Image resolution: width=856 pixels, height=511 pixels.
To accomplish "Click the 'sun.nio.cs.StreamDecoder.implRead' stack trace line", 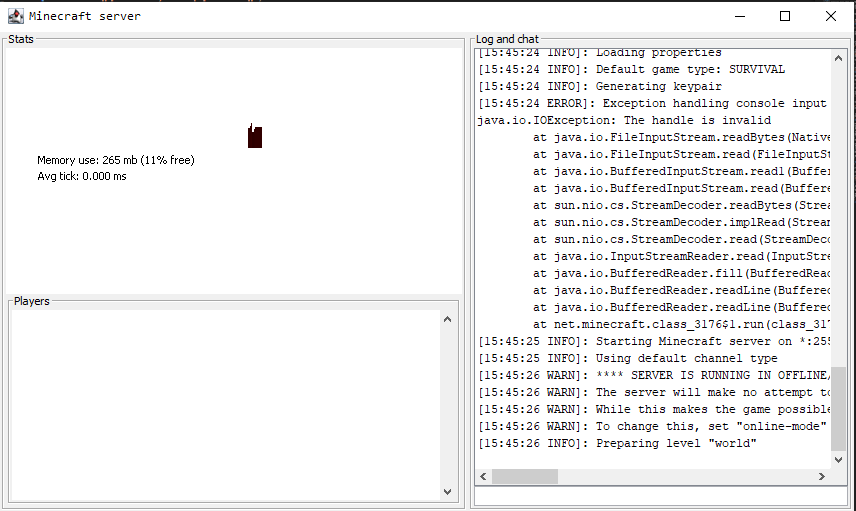I will click(682, 222).
